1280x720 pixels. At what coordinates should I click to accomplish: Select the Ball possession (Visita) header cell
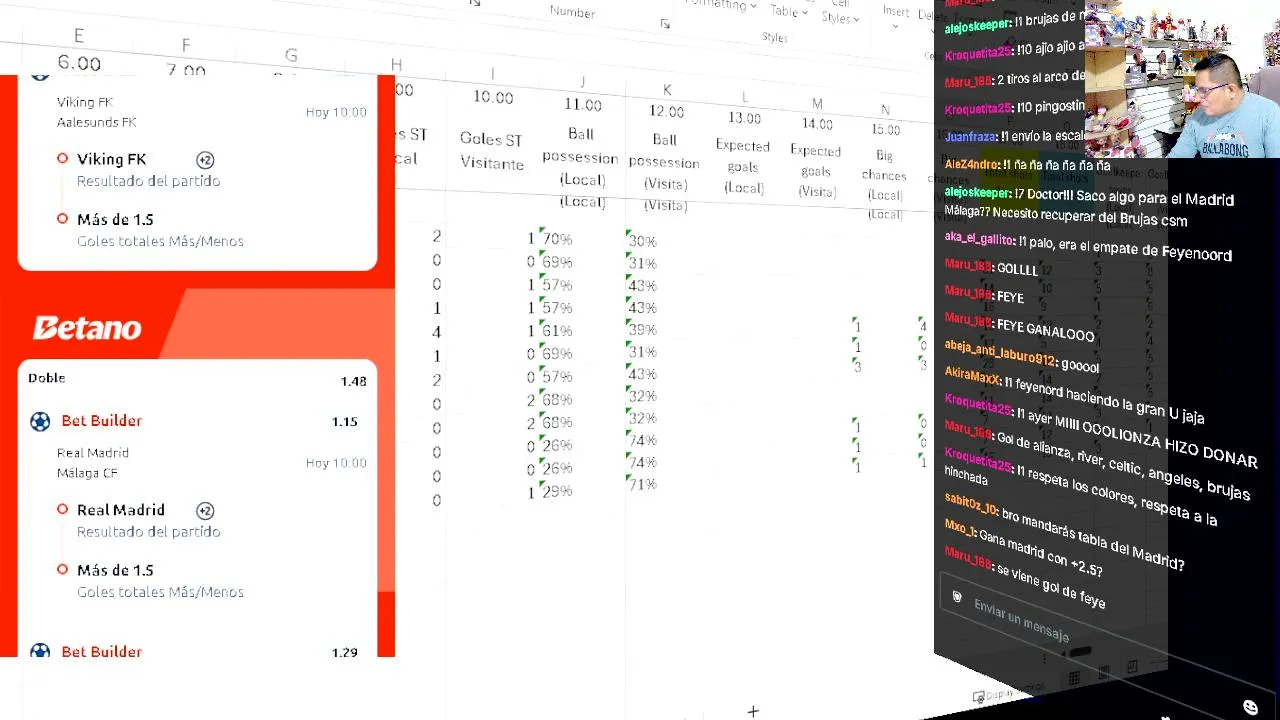click(665, 172)
